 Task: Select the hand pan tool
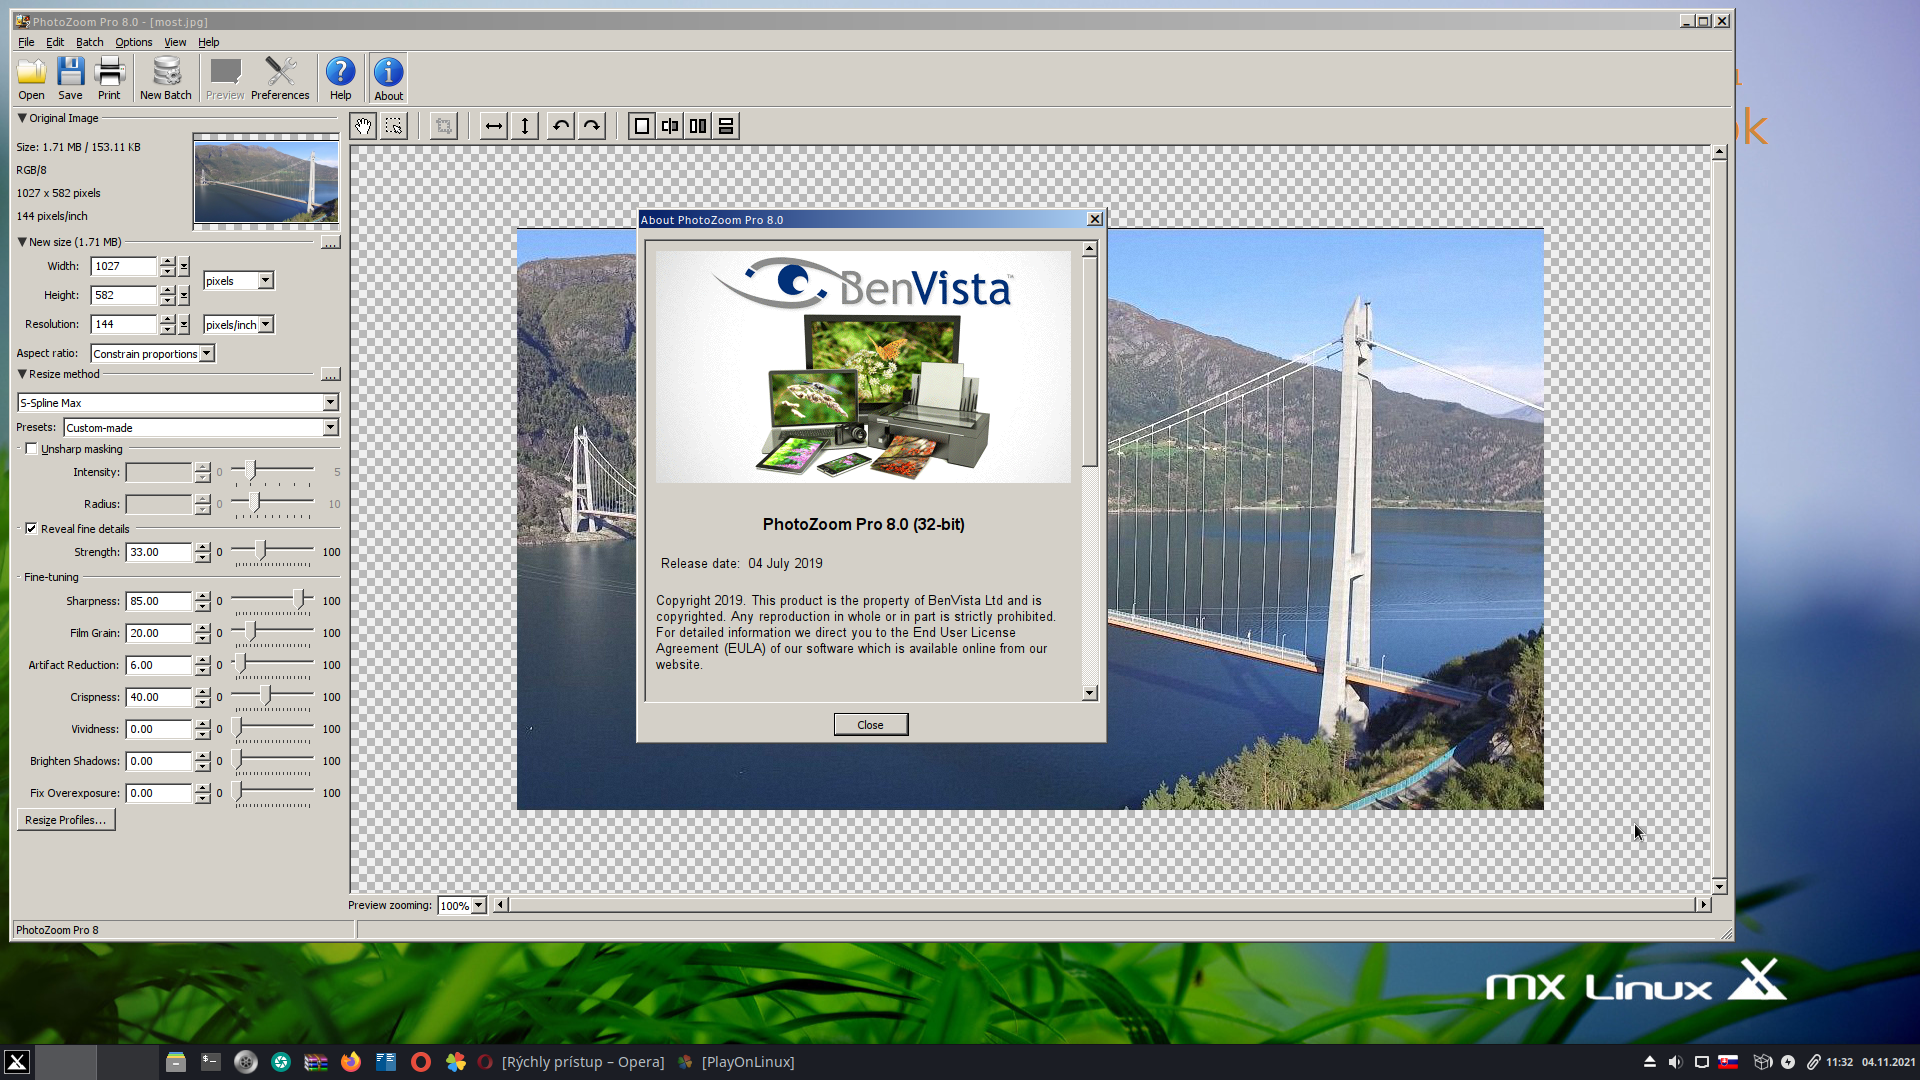coord(363,126)
